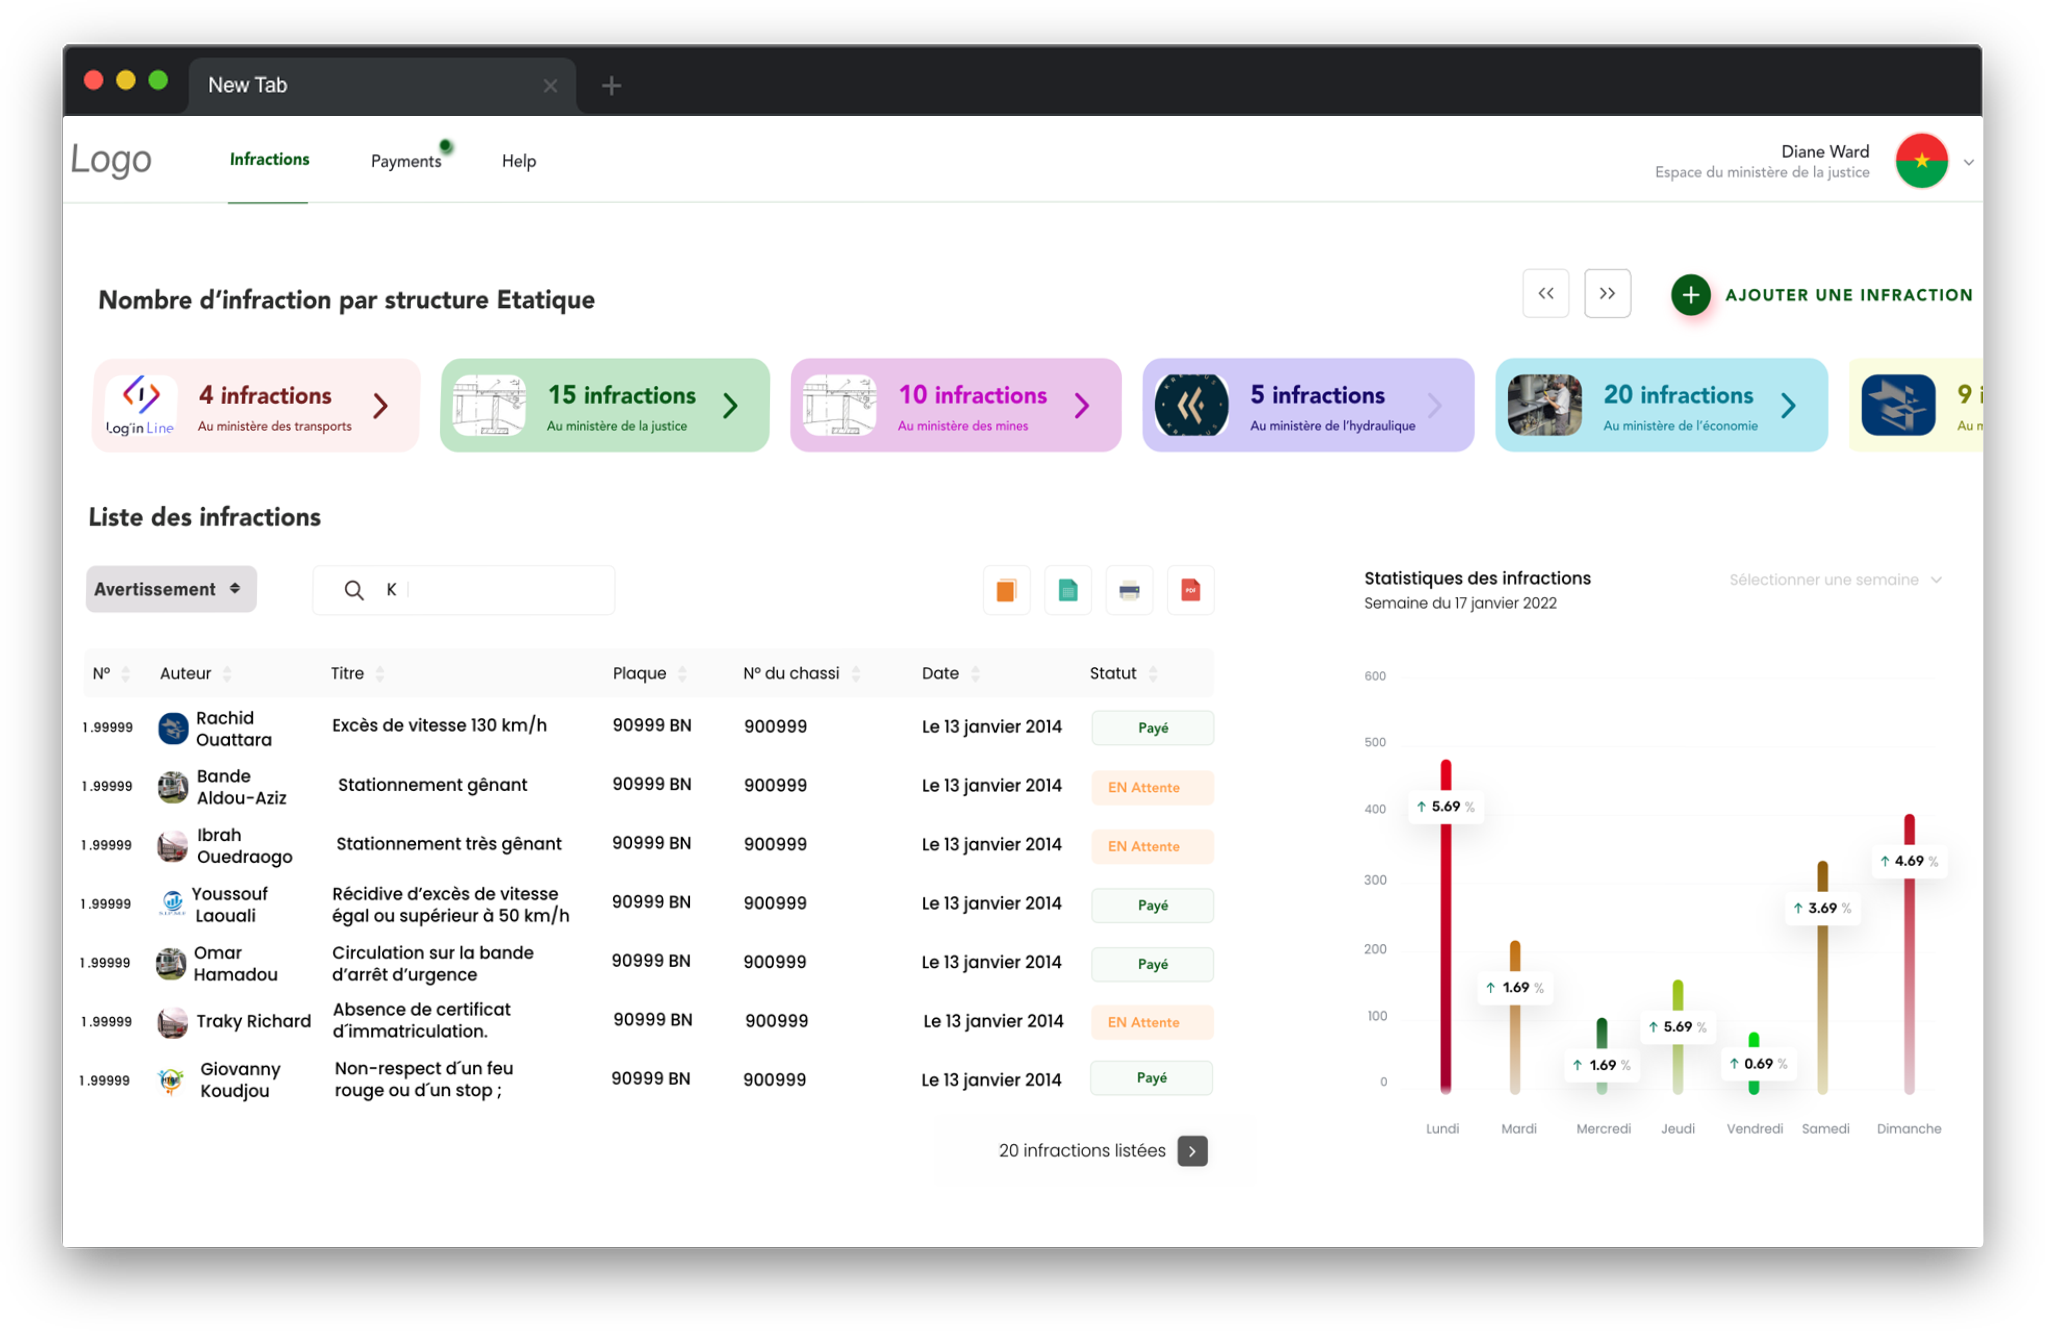Click into the search input field
The image size is (2045, 1331).
(500, 590)
